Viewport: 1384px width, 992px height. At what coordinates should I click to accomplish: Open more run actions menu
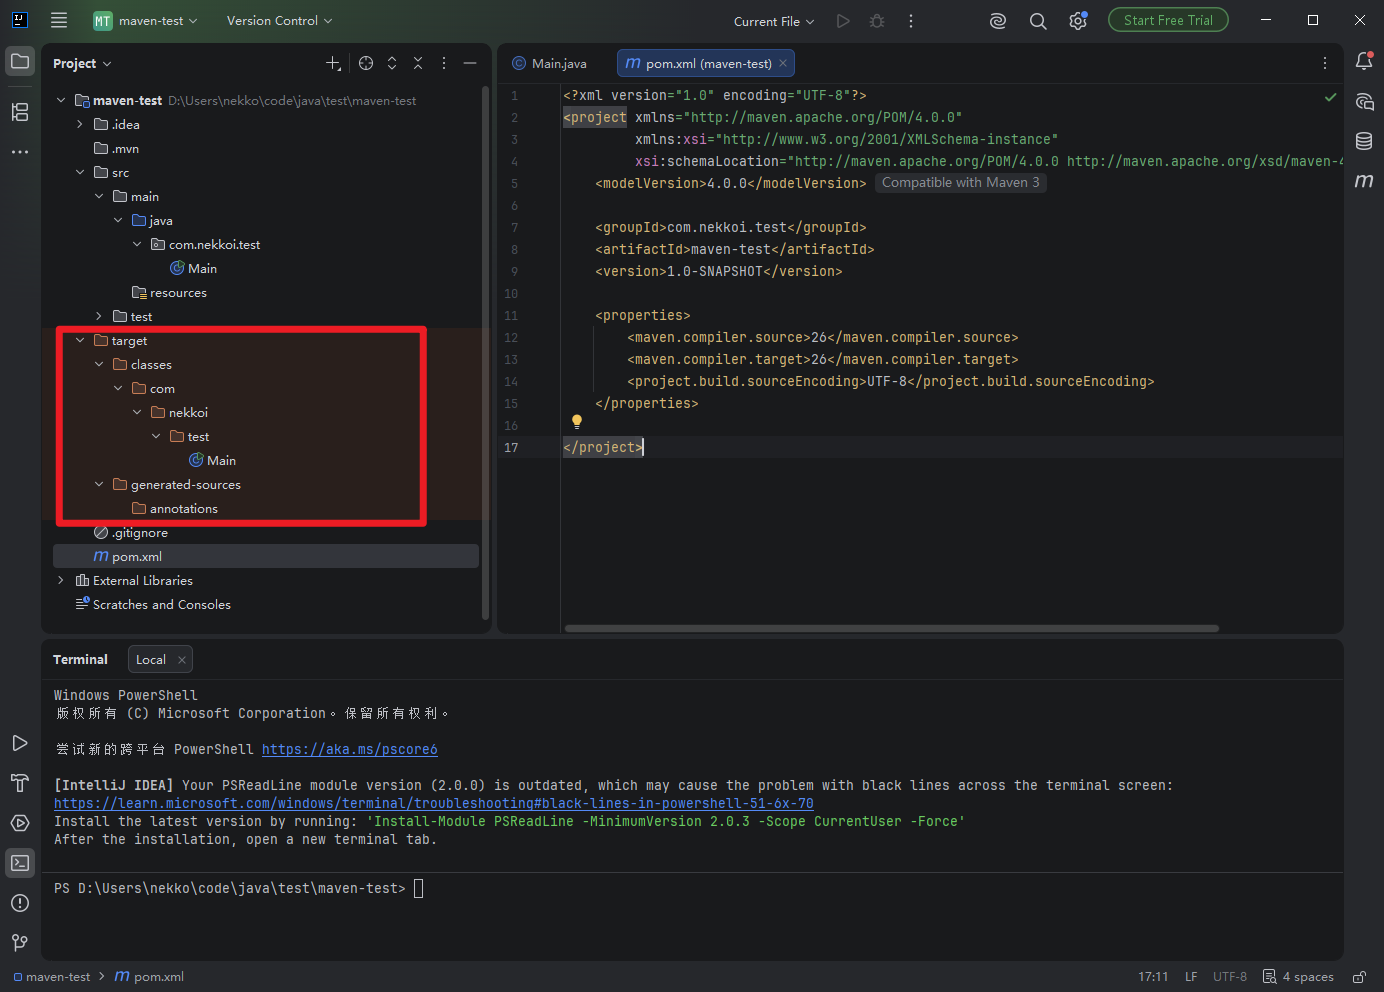point(911,21)
